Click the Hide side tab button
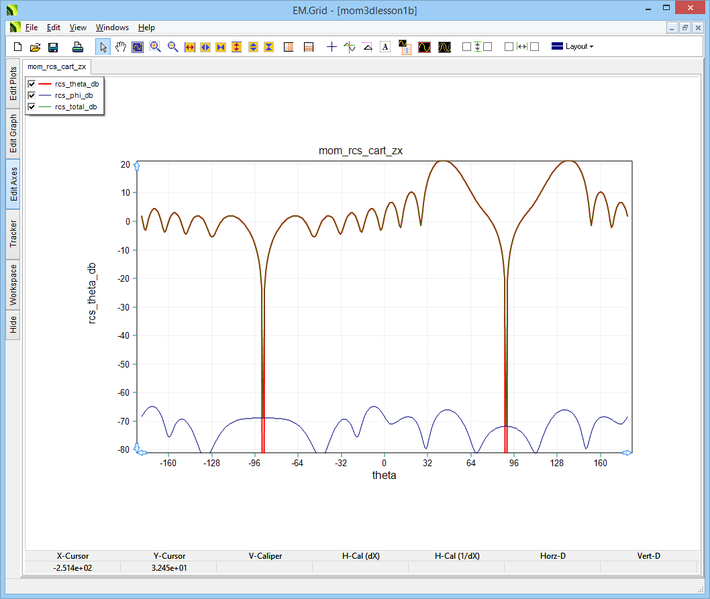Image resolution: width=710 pixels, height=599 pixels. [13, 324]
